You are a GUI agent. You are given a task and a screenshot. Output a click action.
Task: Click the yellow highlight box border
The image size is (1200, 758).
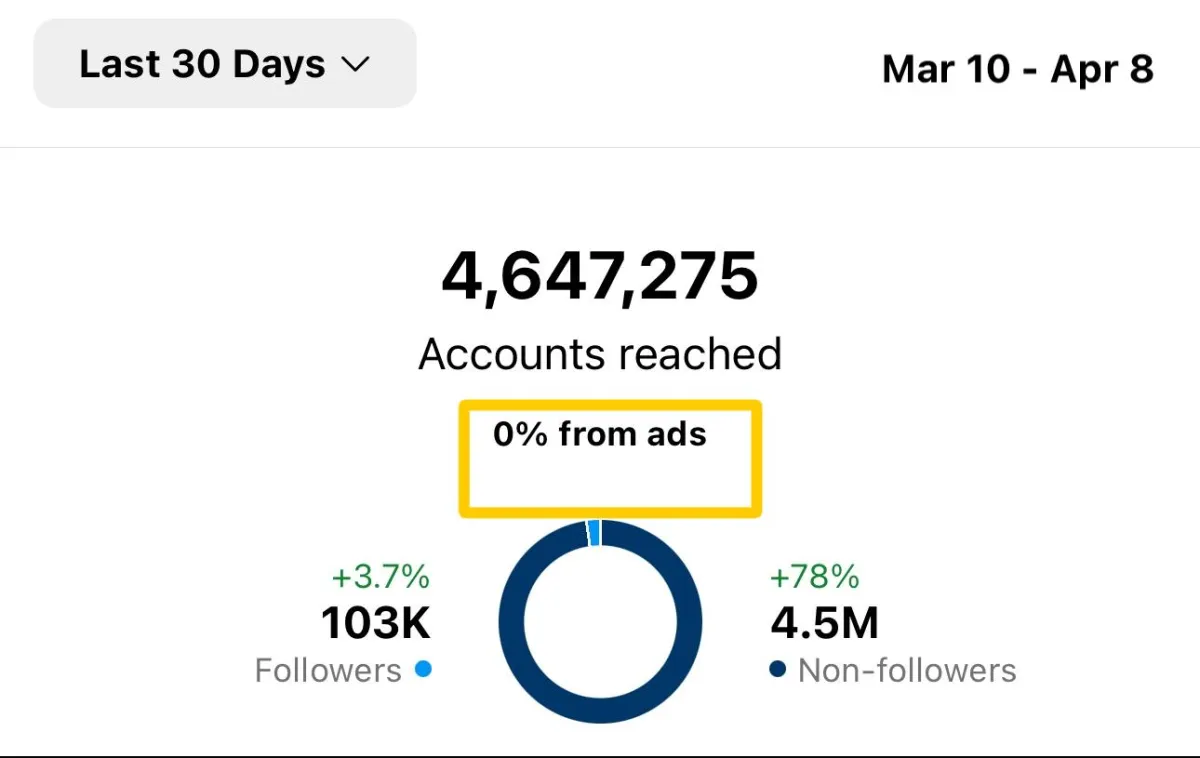click(610, 405)
